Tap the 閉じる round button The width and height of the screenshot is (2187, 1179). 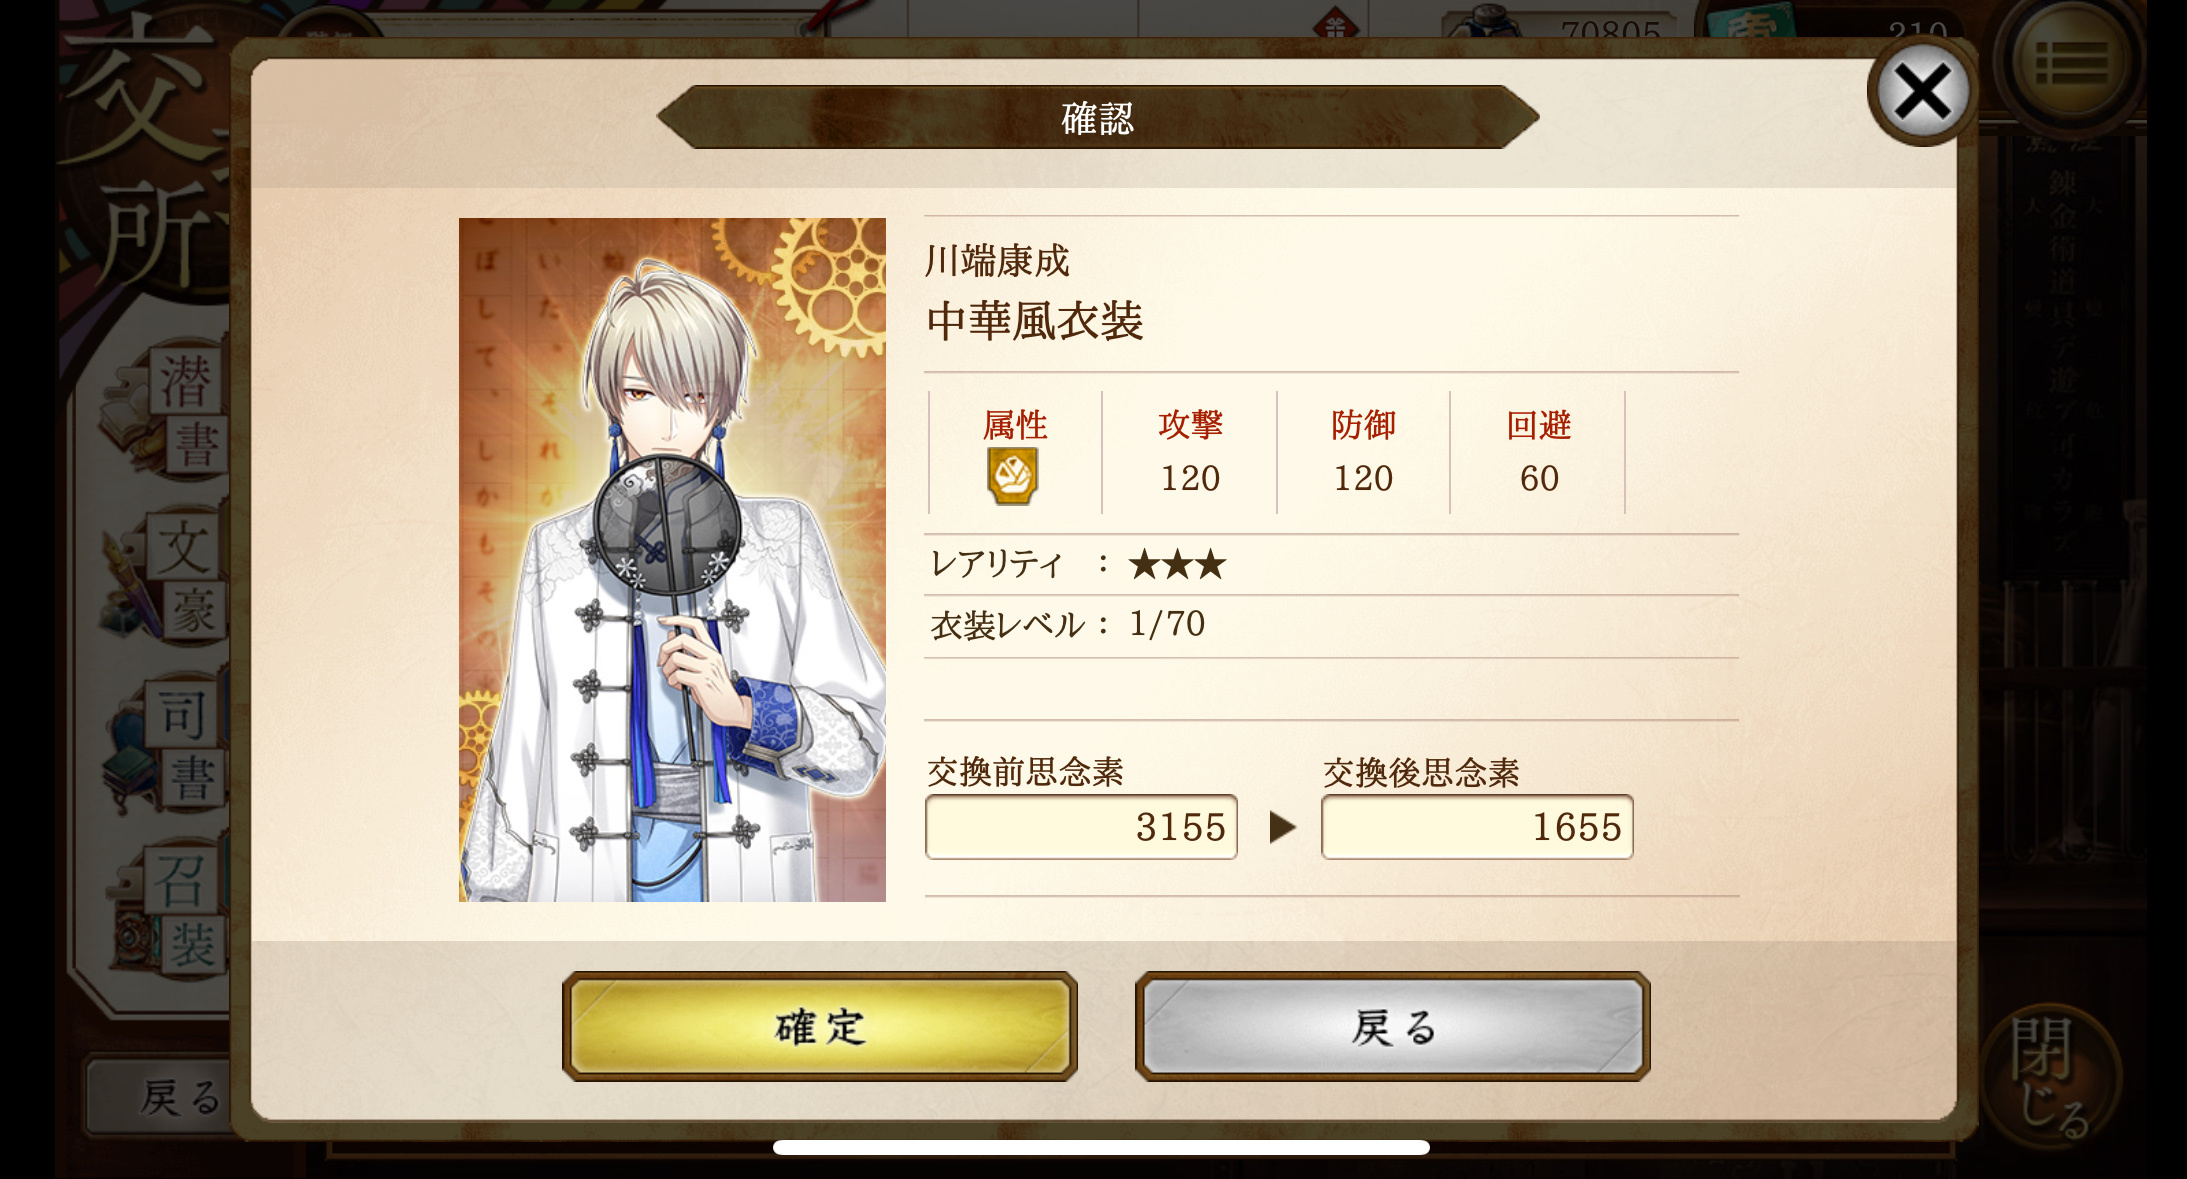pyautogui.click(x=2052, y=1077)
